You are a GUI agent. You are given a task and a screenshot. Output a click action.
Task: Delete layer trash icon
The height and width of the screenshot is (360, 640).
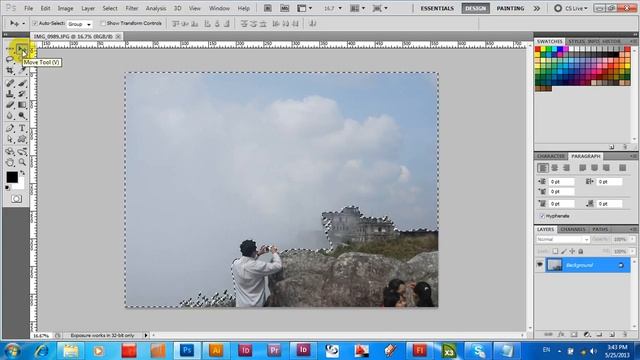click(624, 334)
